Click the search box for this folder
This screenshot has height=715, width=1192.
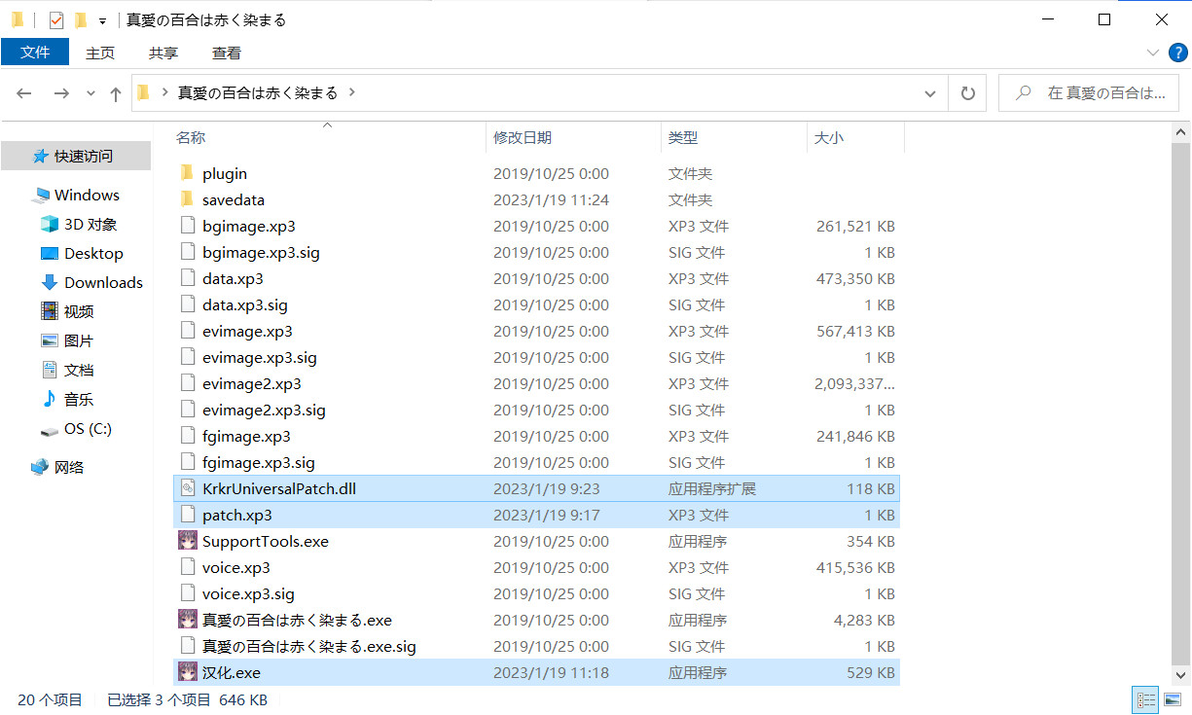click(x=1089, y=93)
